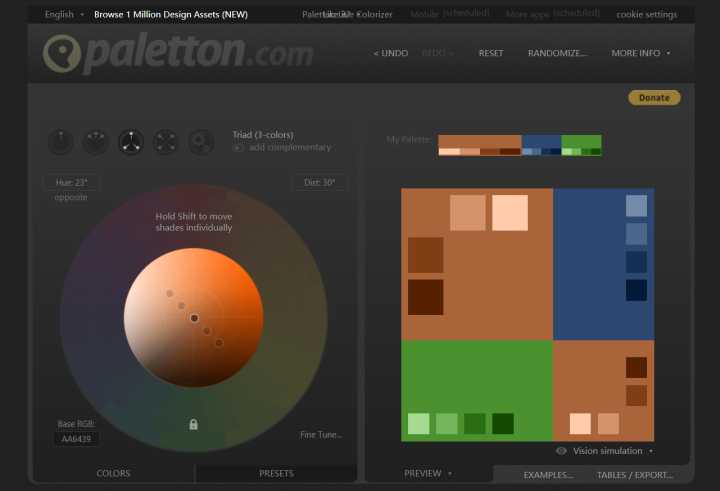Open the English language dropdown

64,14
